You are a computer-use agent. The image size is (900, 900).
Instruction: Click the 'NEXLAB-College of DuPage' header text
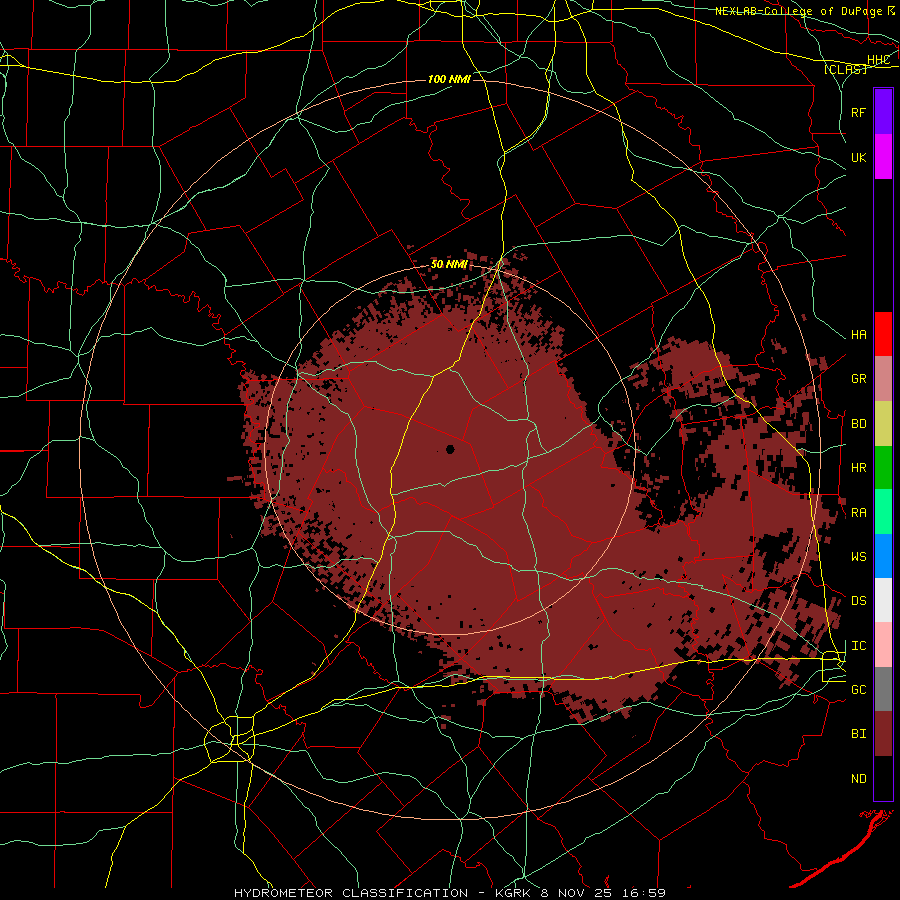click(x=798, y=11)
